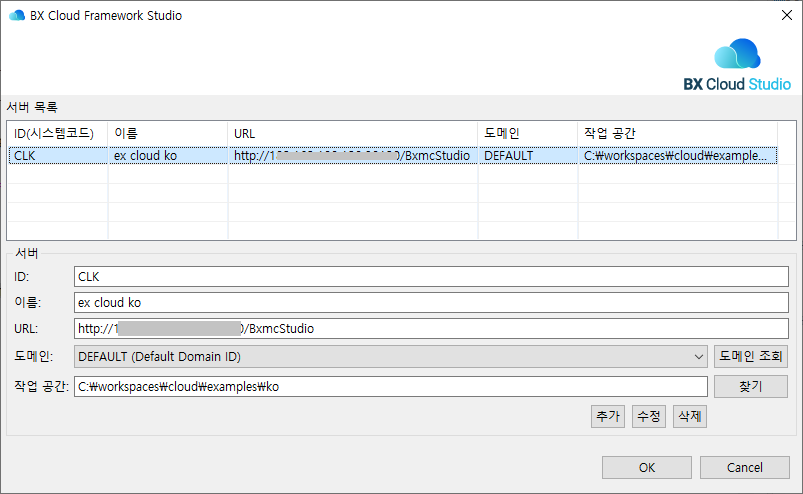This screenshot has height=494, width=803.
Task: Select the BxmcStudio URL table cell
Action: 352,156
